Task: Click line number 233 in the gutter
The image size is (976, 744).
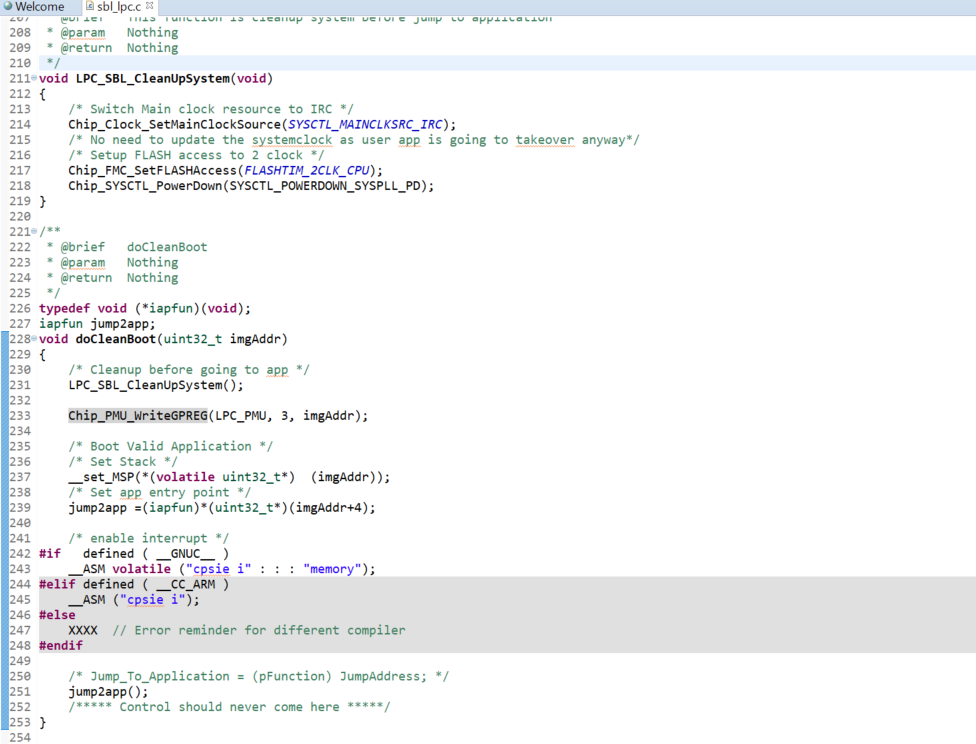Action: point(20,415)
